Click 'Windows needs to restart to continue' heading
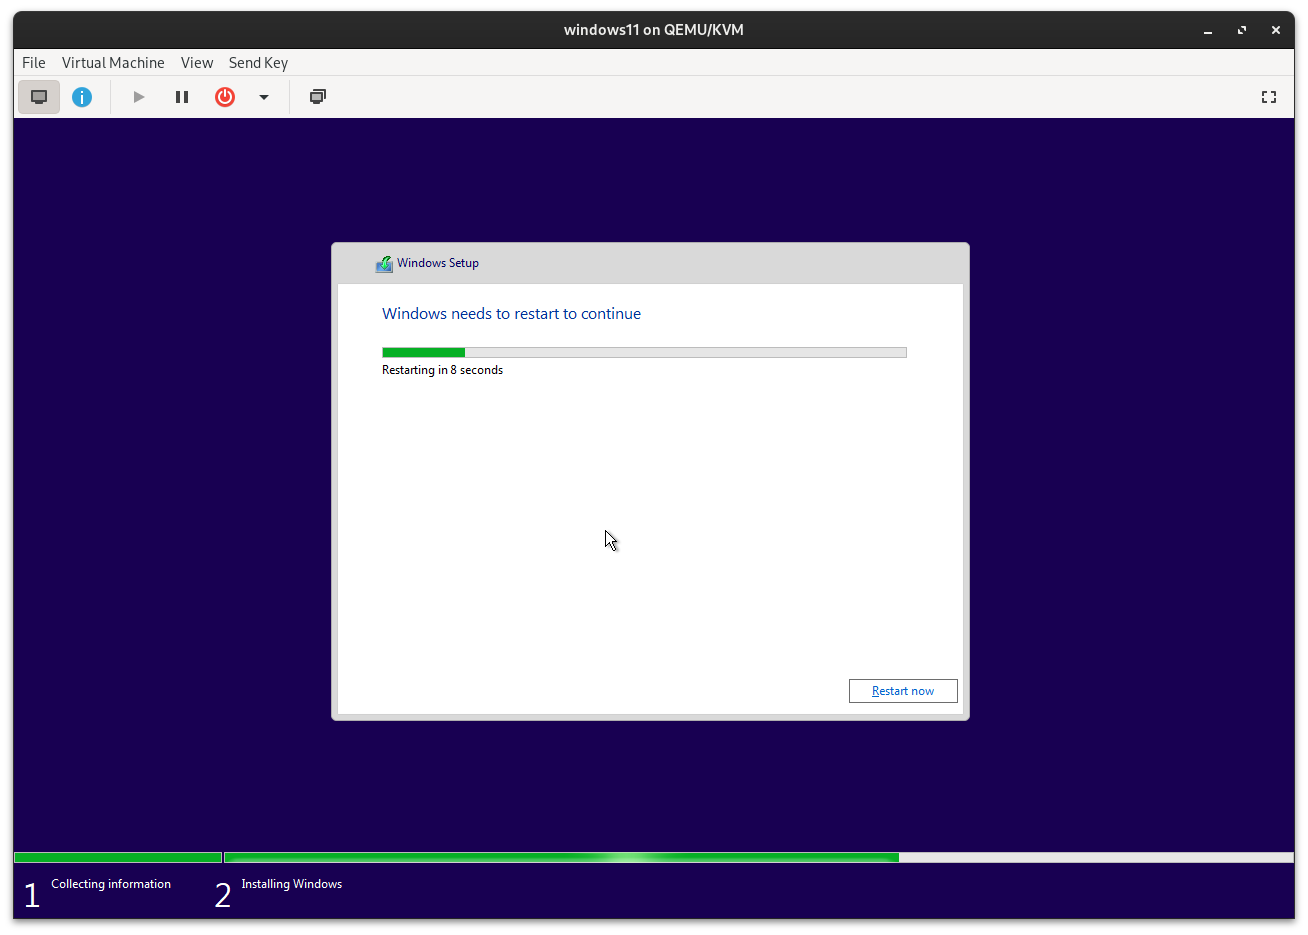This screenshot has height=935, width=1308. [x=511, y=314]
